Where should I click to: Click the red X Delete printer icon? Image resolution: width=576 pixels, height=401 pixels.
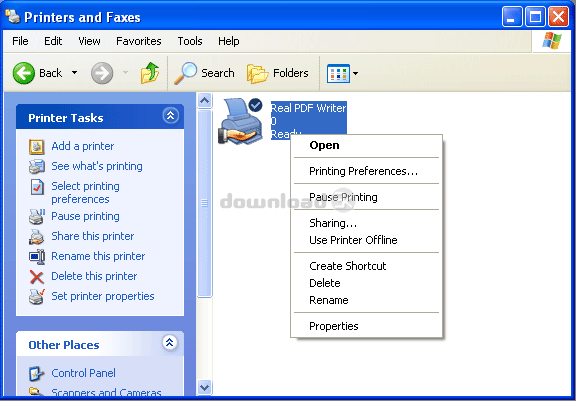pos(37,277)
